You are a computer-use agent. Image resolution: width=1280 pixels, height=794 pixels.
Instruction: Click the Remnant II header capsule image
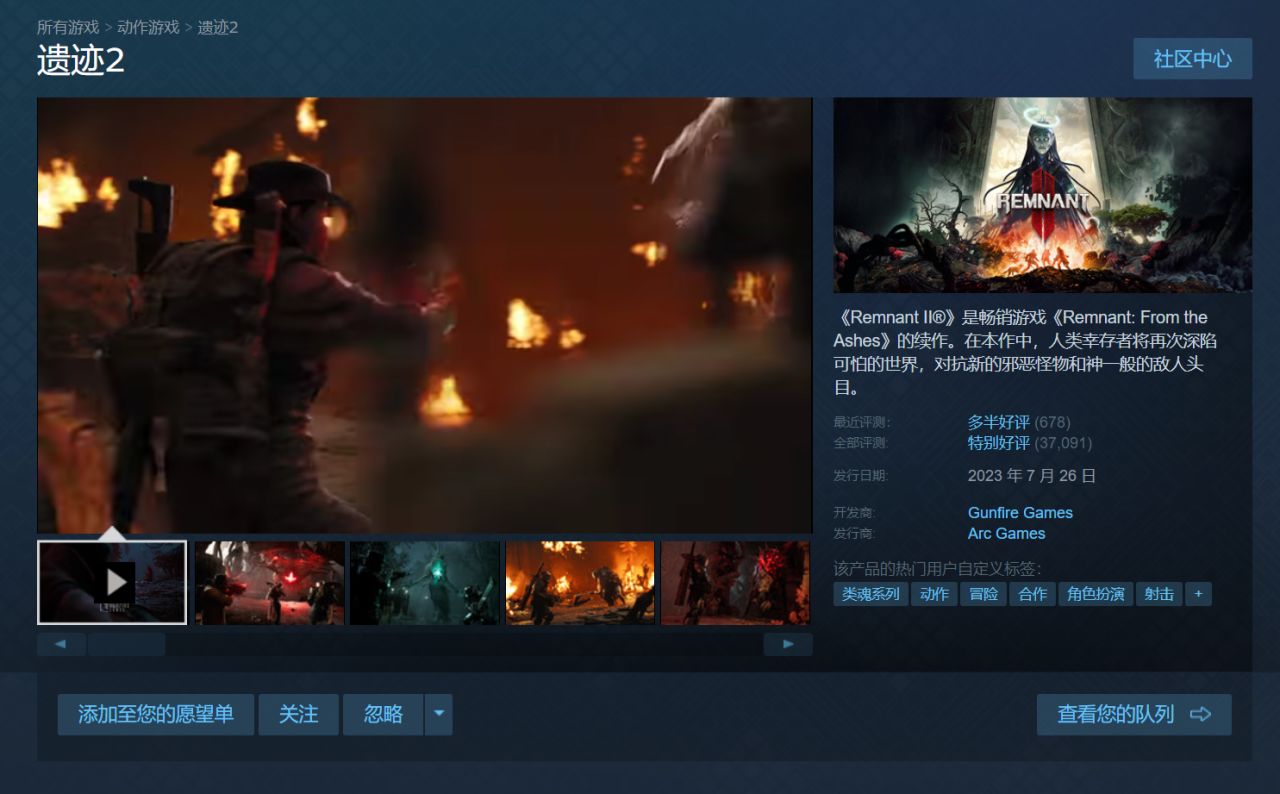coord(1042,195)
